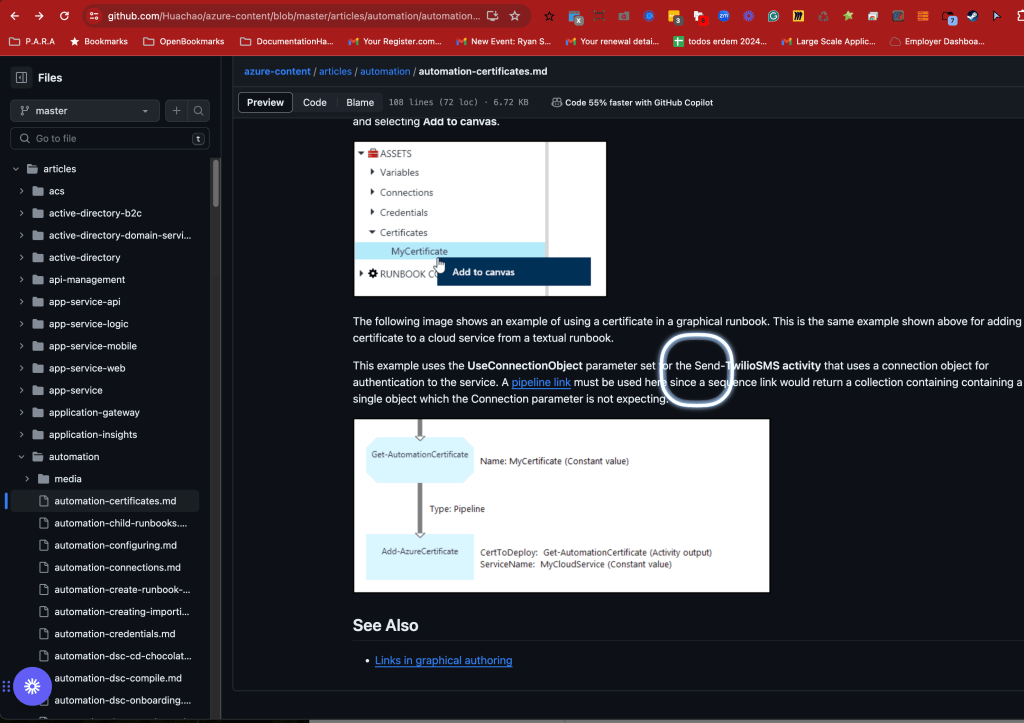Expand the app-service-logic folder

coord(22,324)
